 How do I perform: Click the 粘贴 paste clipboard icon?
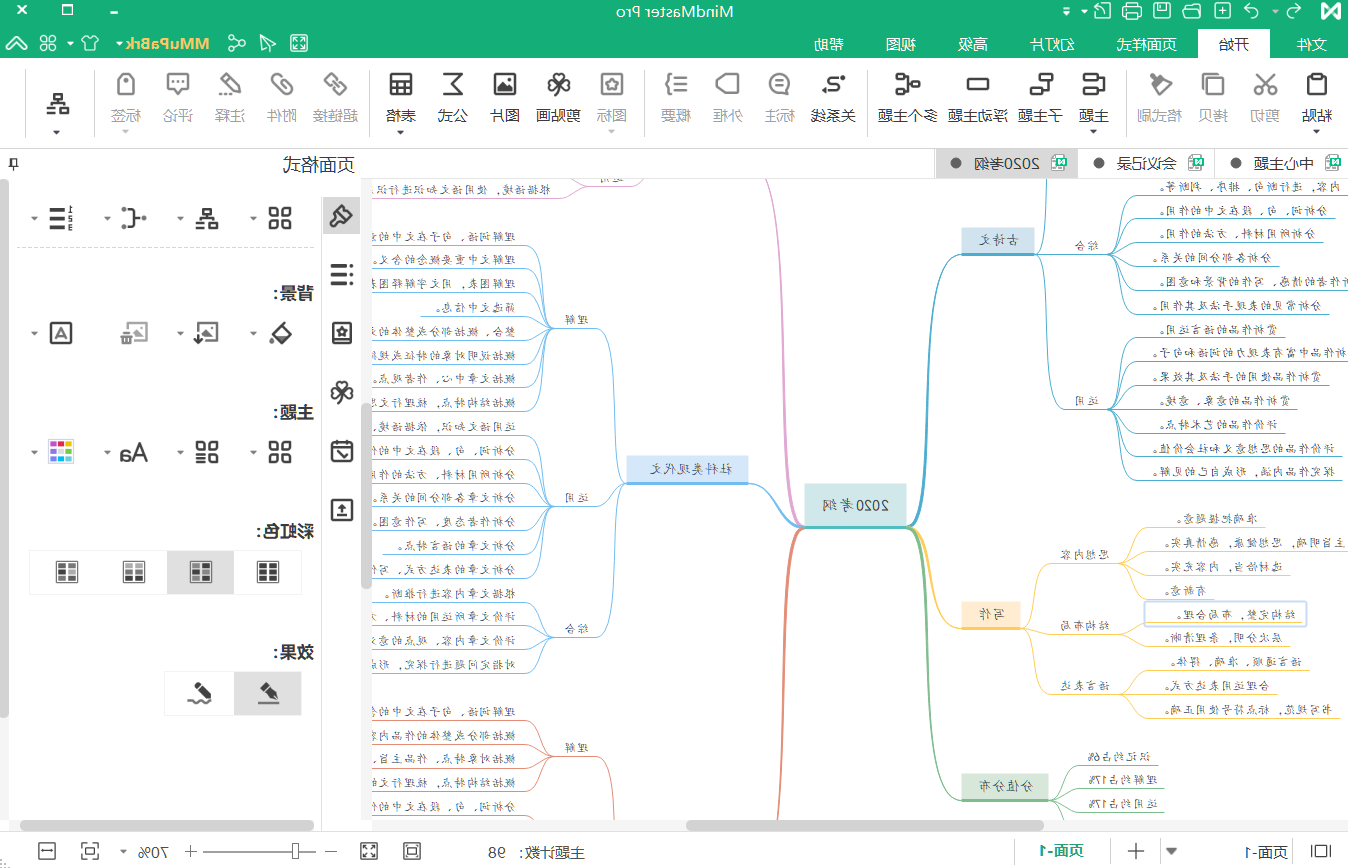coord(1317,86)
